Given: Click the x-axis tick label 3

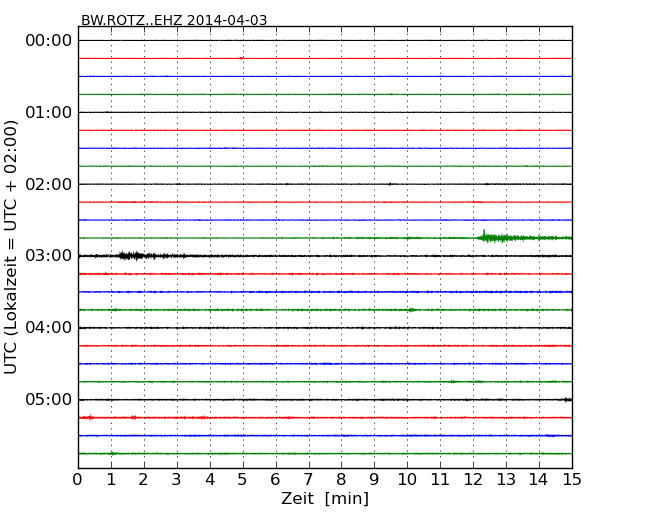Looking at the screenshot, I should click(x=177, y=480).
